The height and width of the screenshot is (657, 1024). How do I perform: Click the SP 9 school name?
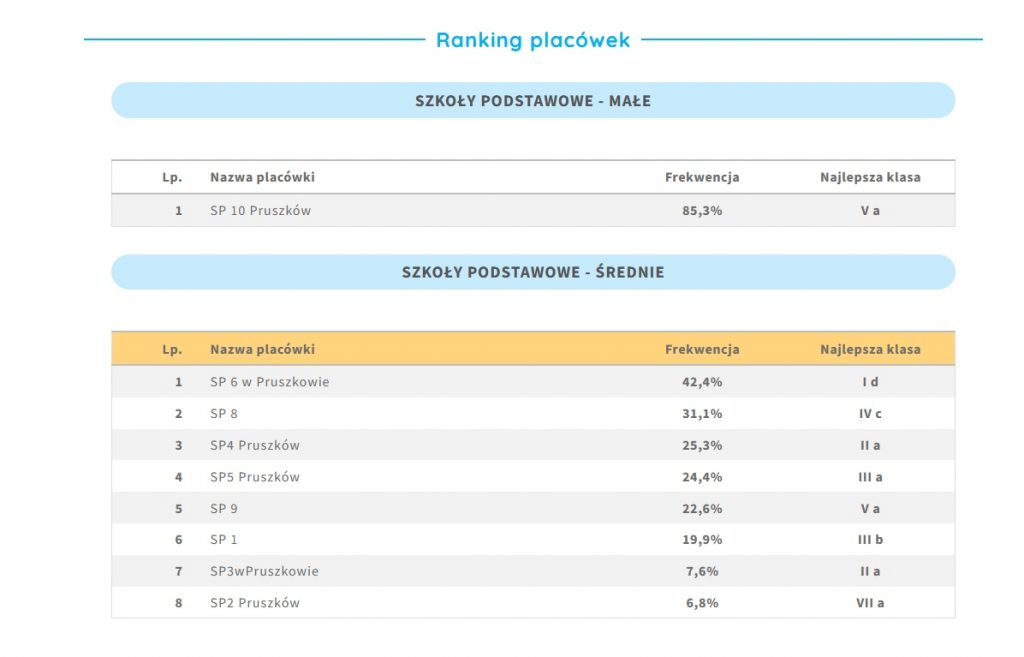tap(224, 508)
